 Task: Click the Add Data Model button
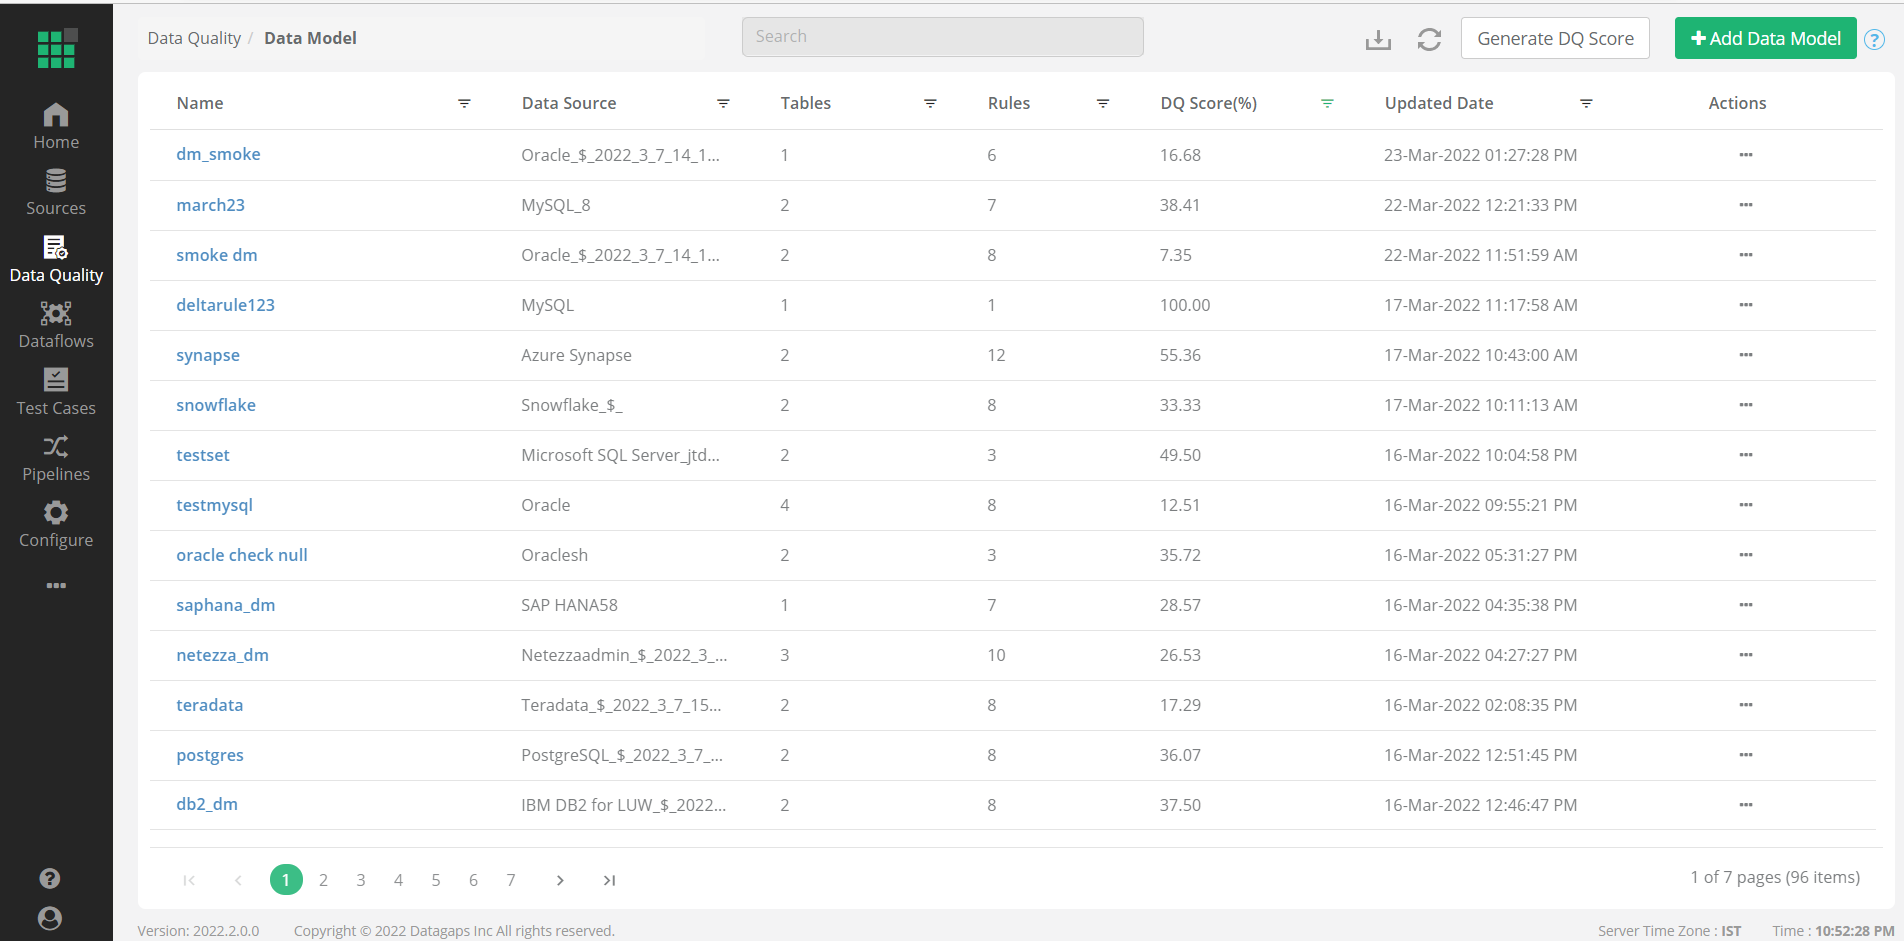(1765, 38)
